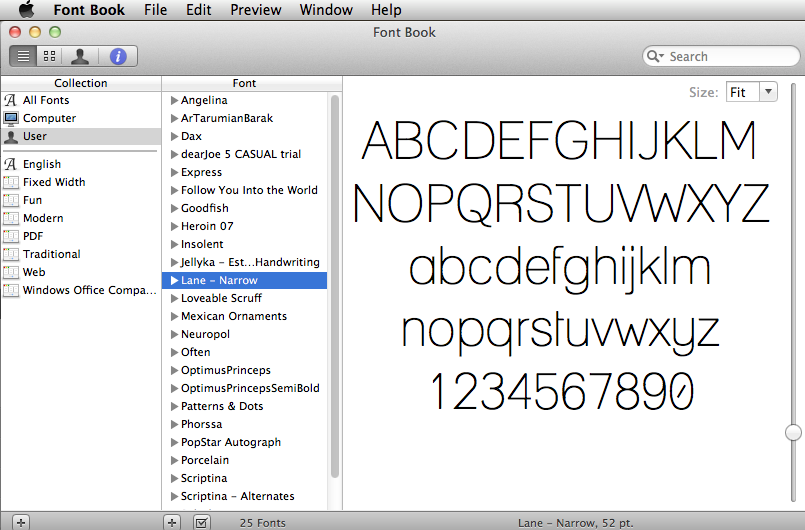Expand the ArTarumianBarak font family
This screenshot has width=805, height=530.
pyautogui.click(x=175, y=118)
